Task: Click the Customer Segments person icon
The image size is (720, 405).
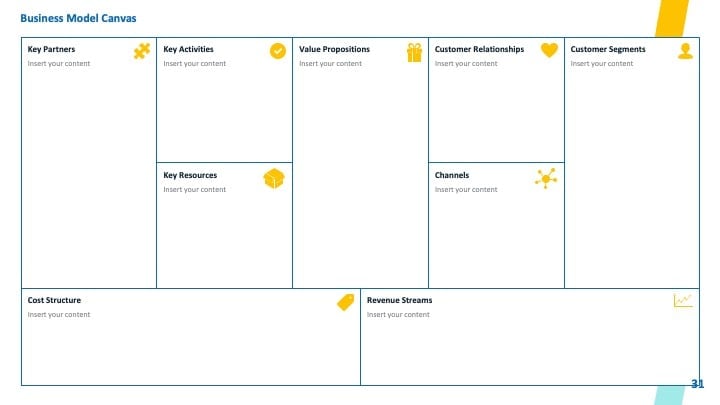Action: [685, 51]
